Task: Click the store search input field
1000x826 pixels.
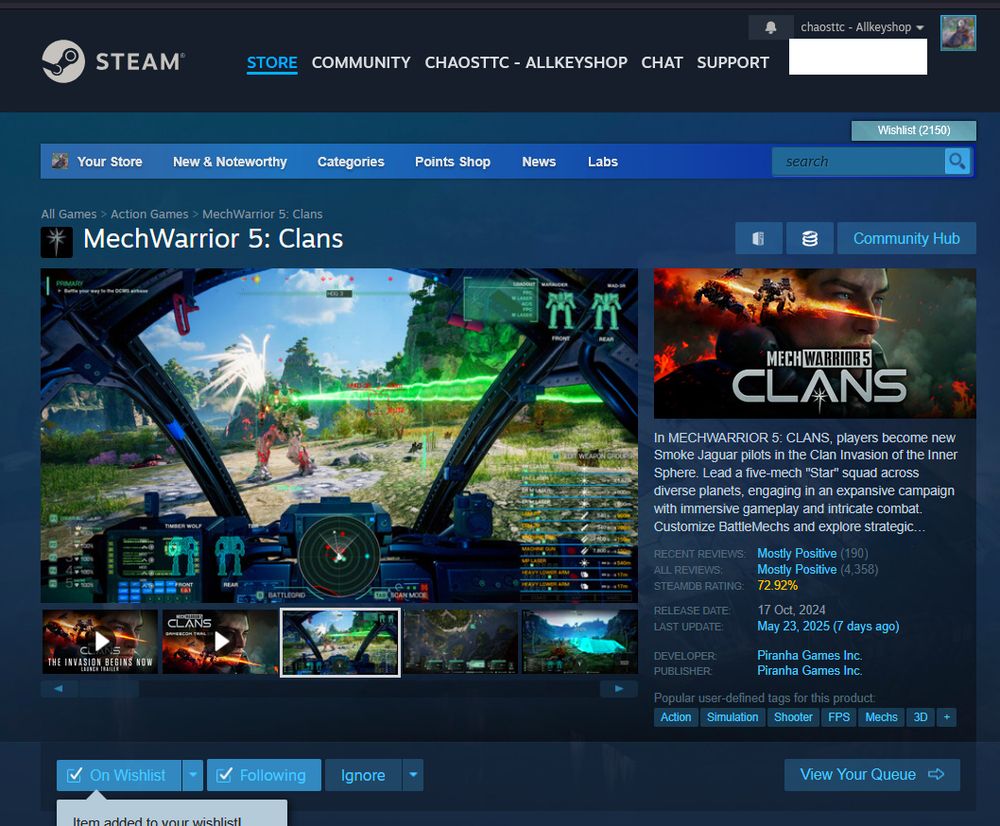Action: (x=858, y=161)
